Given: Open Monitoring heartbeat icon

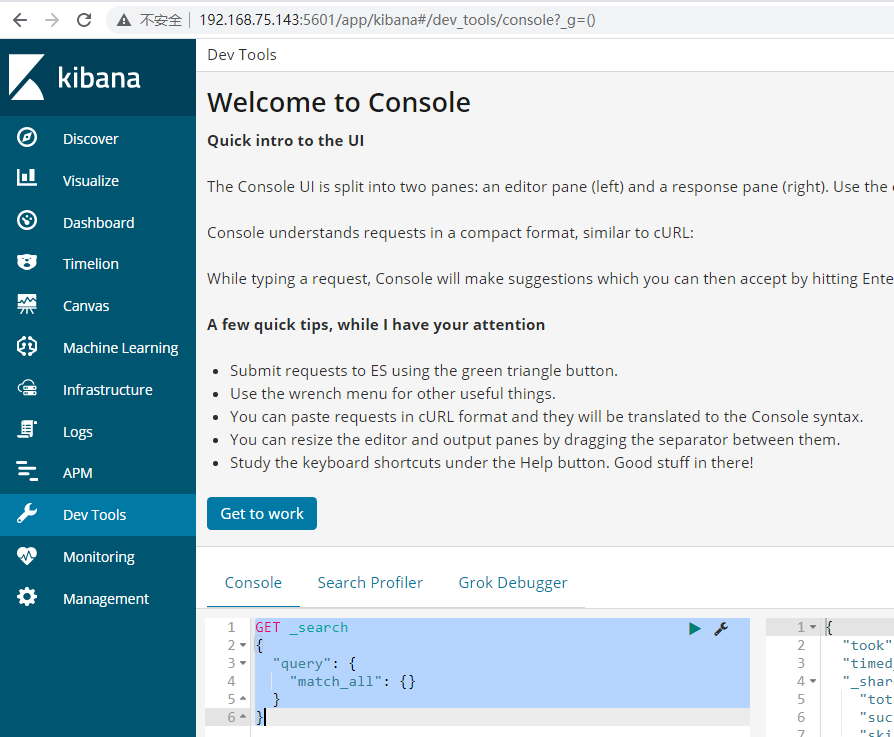Looking at the screenshot, I should (x=27, y=555).
